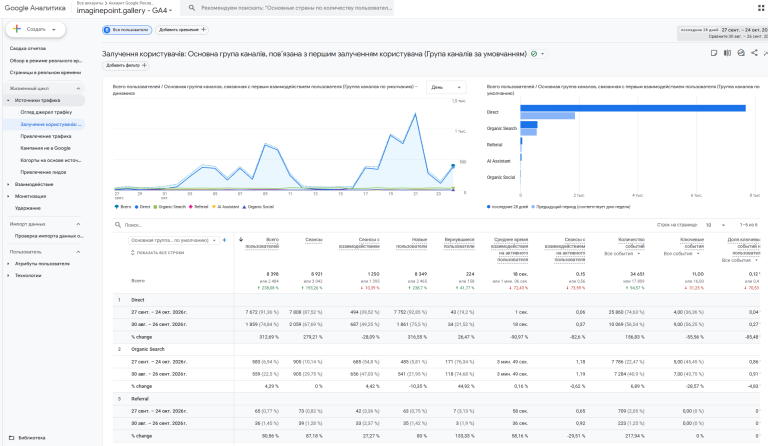Click the Direct dark blue bar in bar chart
This screenshot has width=768, height=446.
click(x=633, y=108)
